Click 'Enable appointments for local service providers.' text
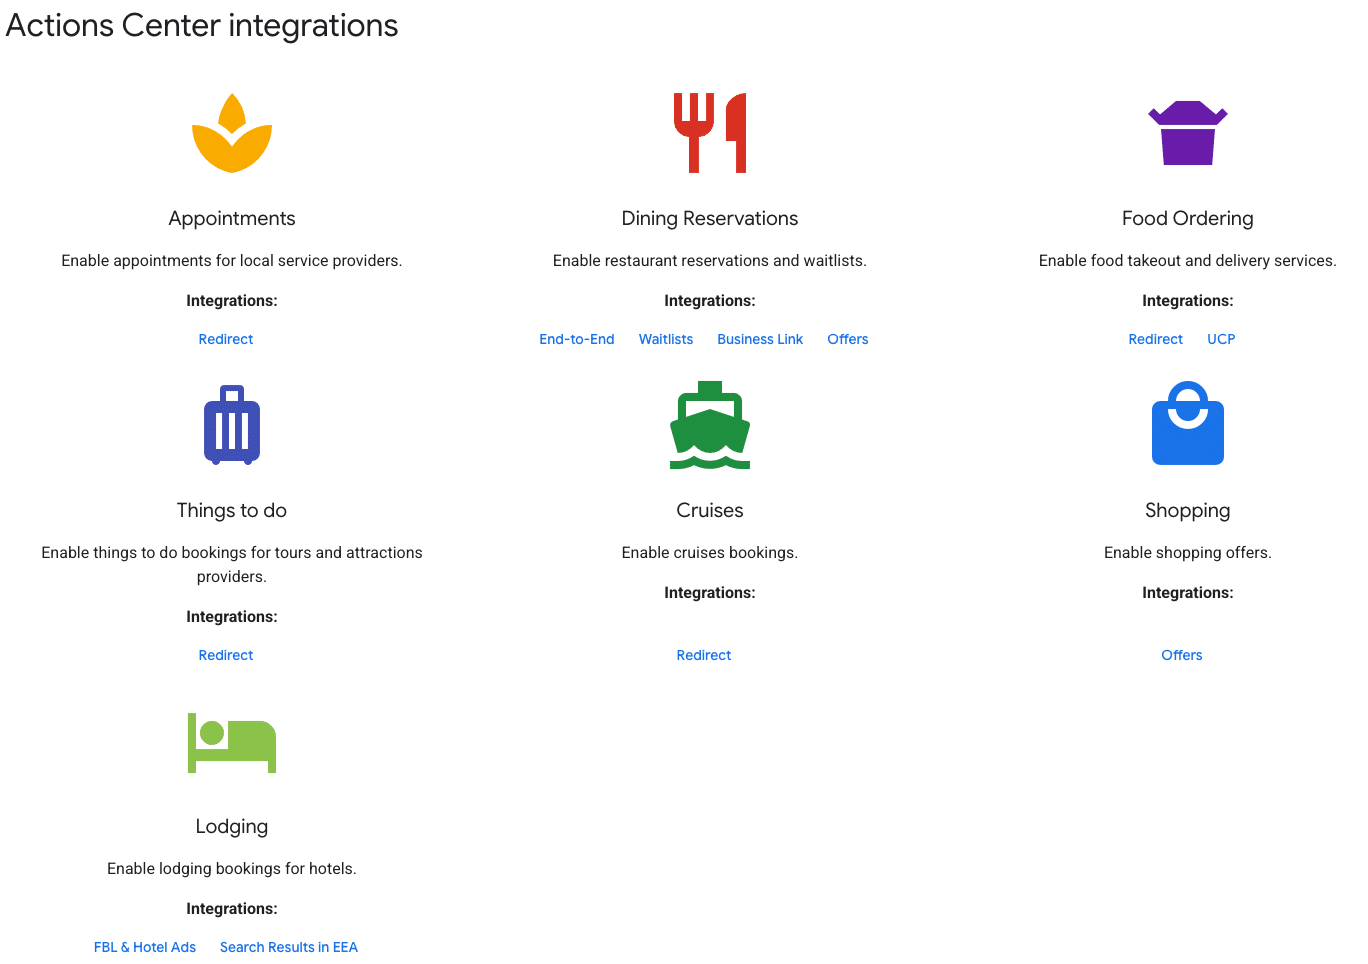Image resolution: width=1368 pixels, height=964 pixels. 232,260
